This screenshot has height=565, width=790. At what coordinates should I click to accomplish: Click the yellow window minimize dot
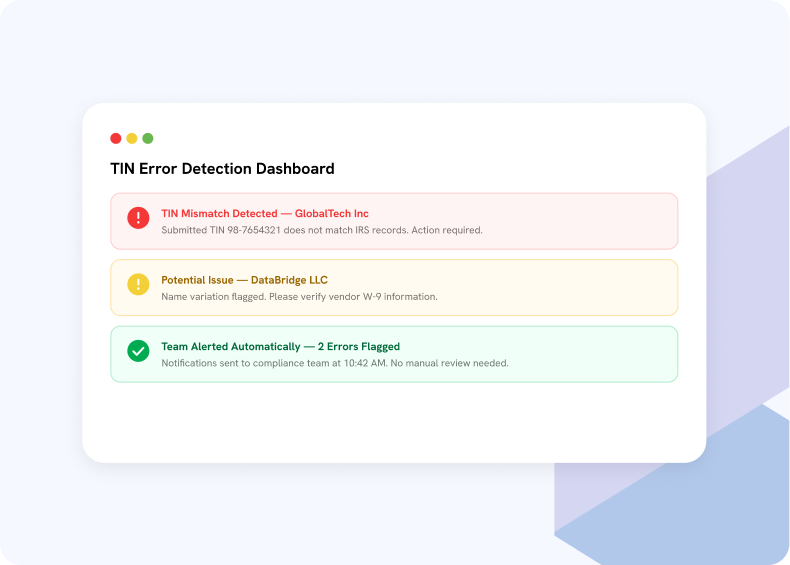132,138
